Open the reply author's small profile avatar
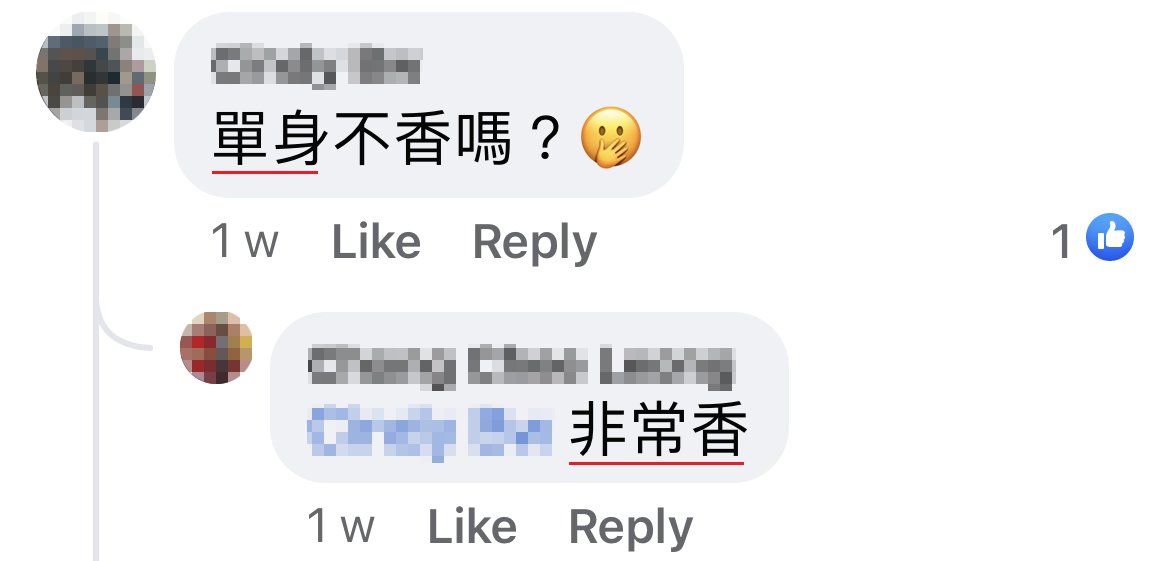 216,348
